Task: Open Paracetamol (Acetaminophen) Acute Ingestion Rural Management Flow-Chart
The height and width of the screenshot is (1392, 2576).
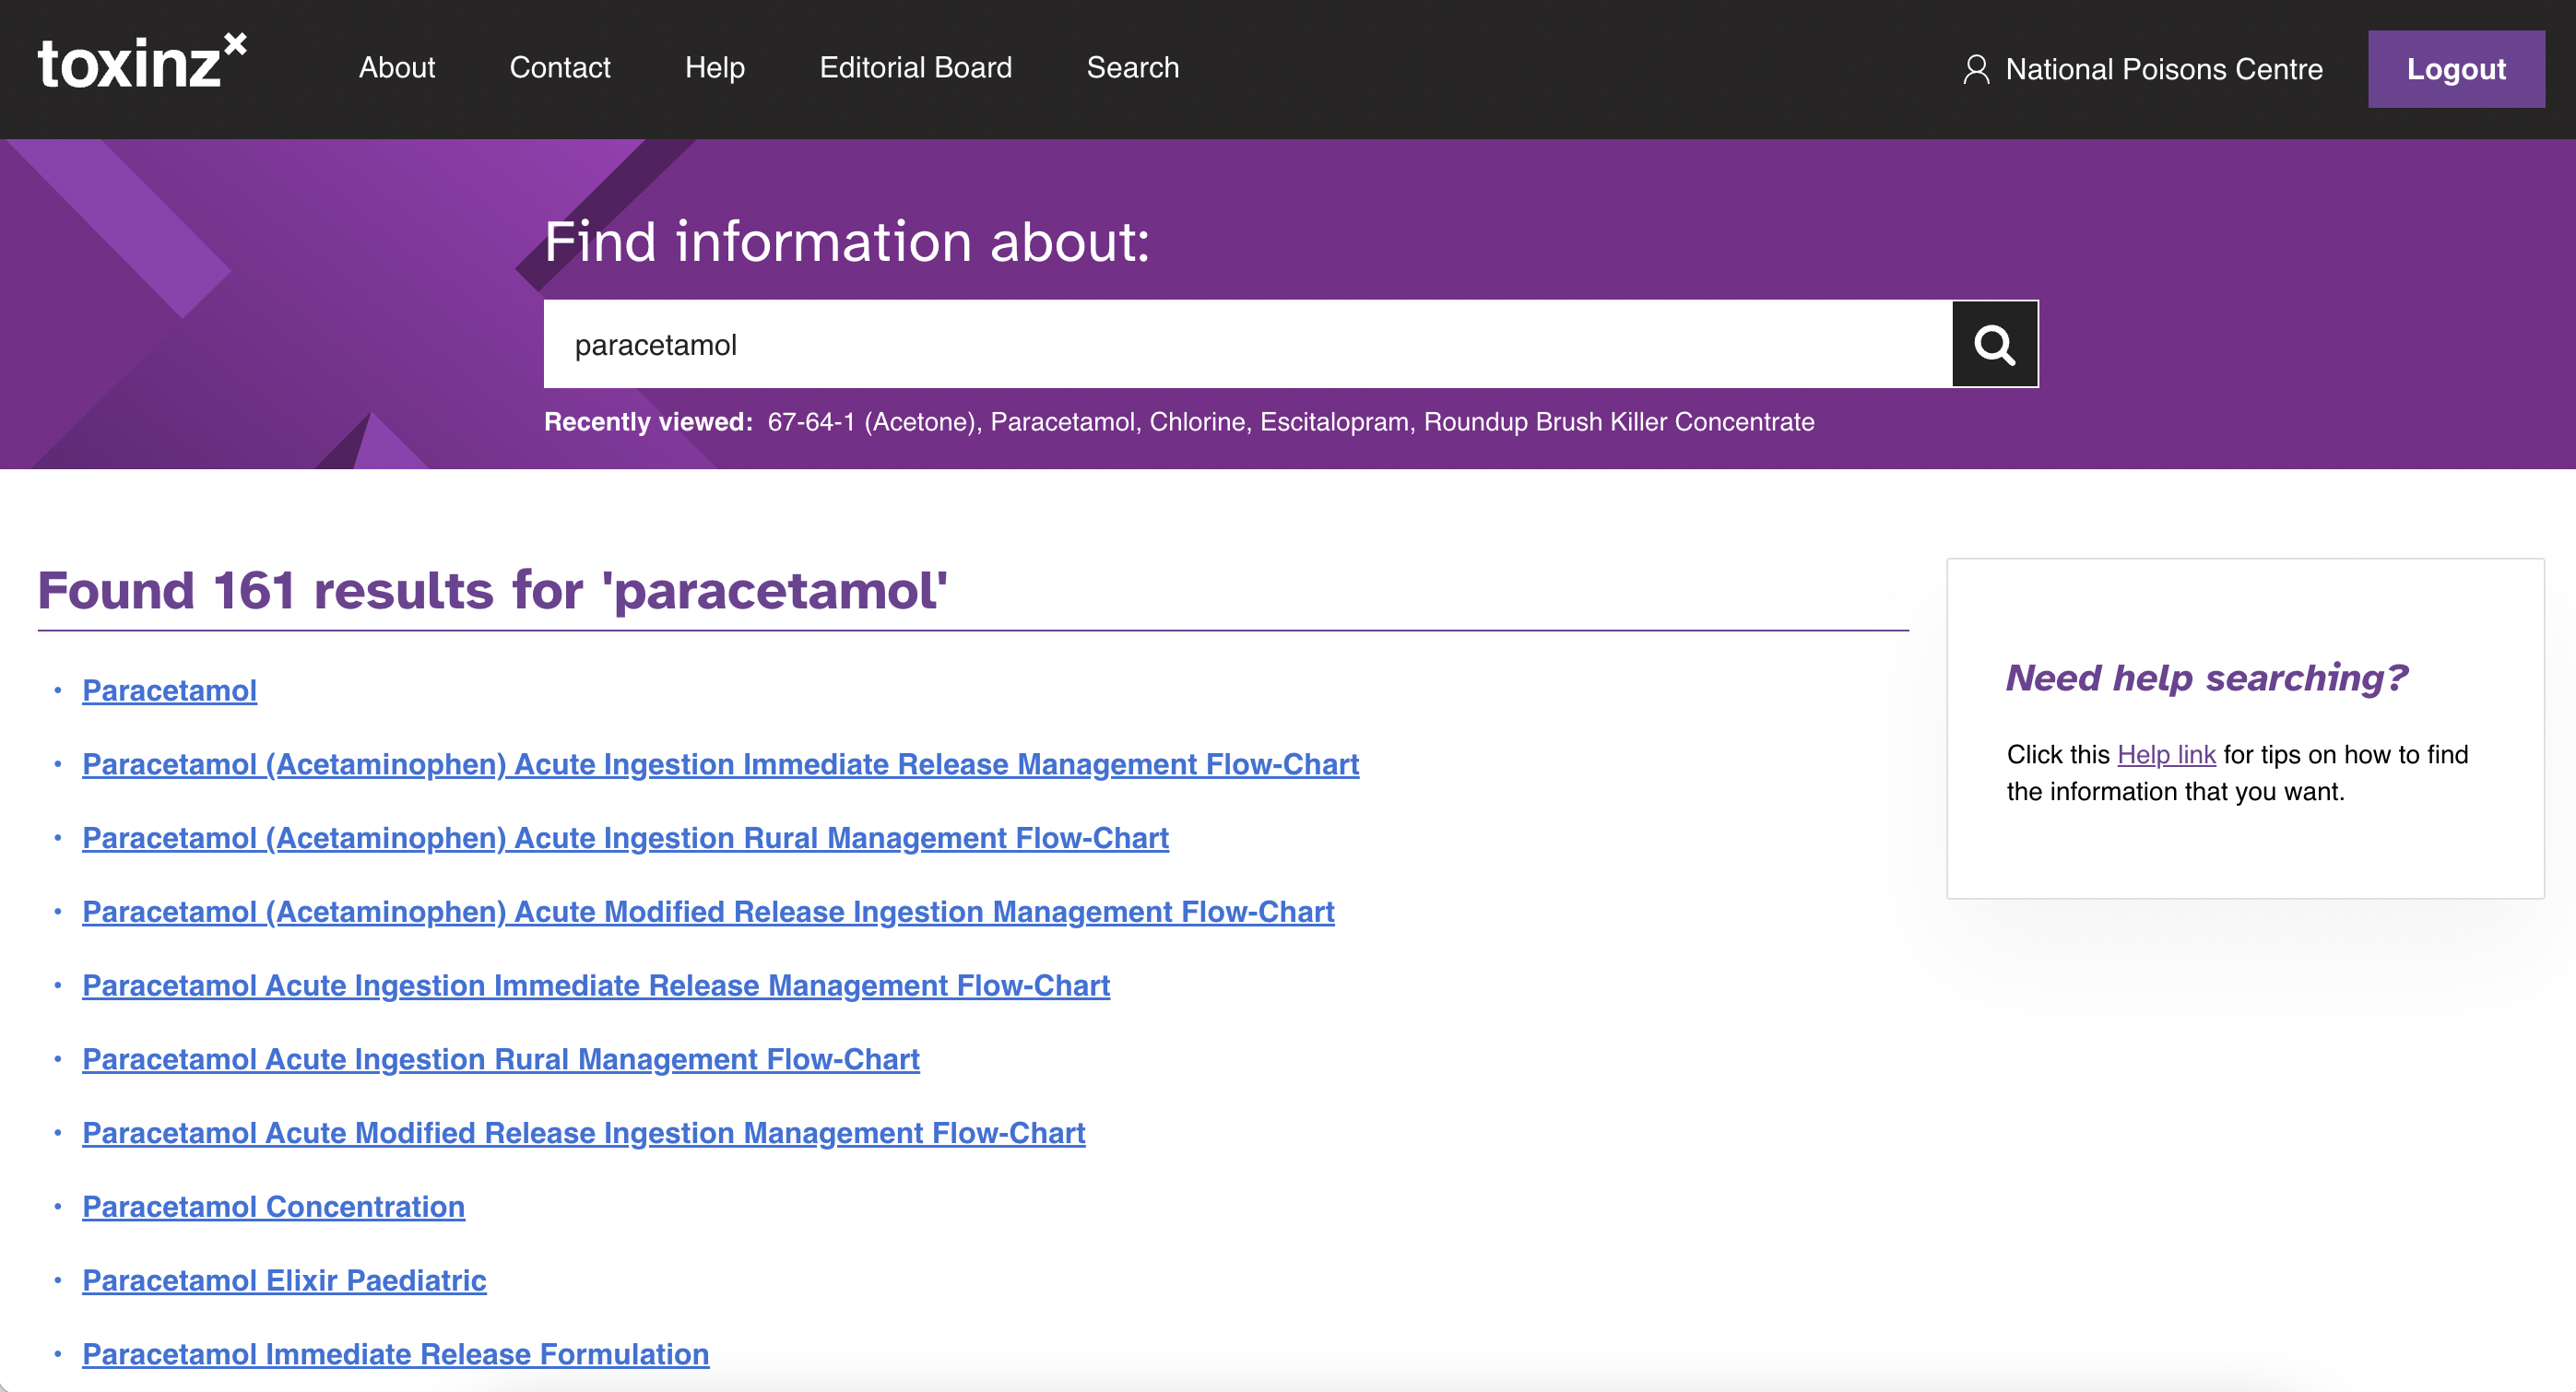Action: 626,838
